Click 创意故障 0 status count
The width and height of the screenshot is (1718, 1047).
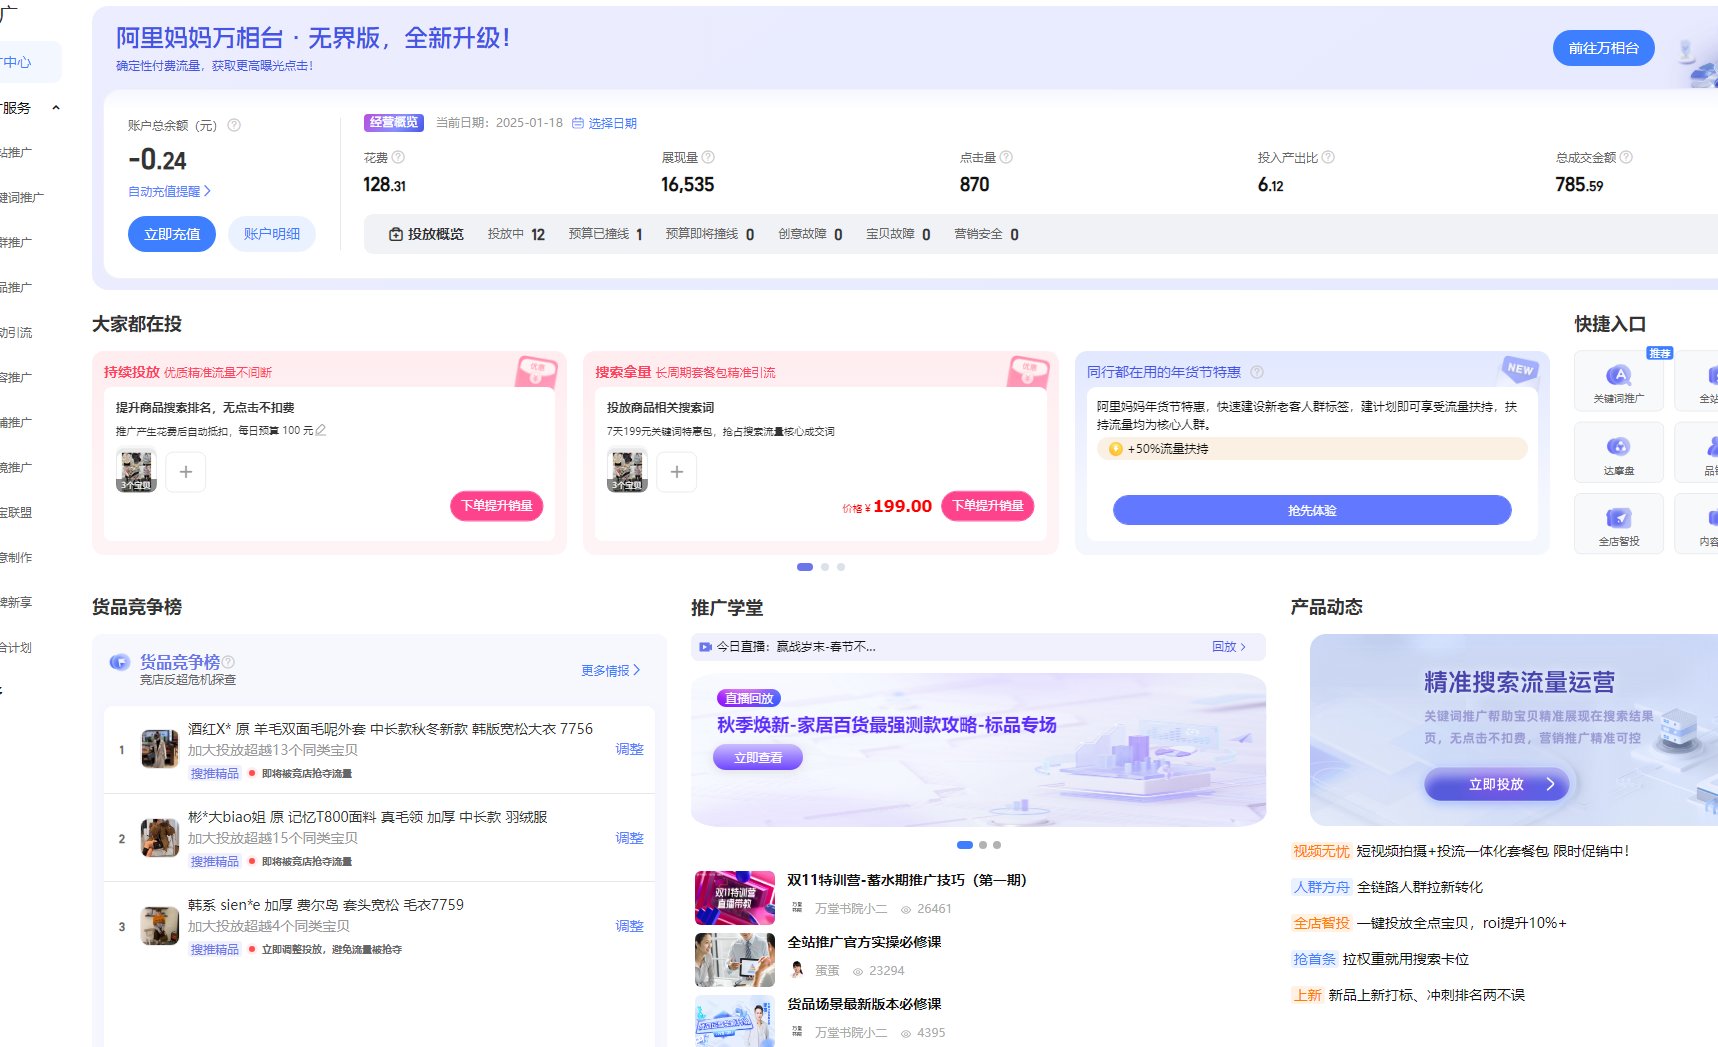tap(810, 234)
